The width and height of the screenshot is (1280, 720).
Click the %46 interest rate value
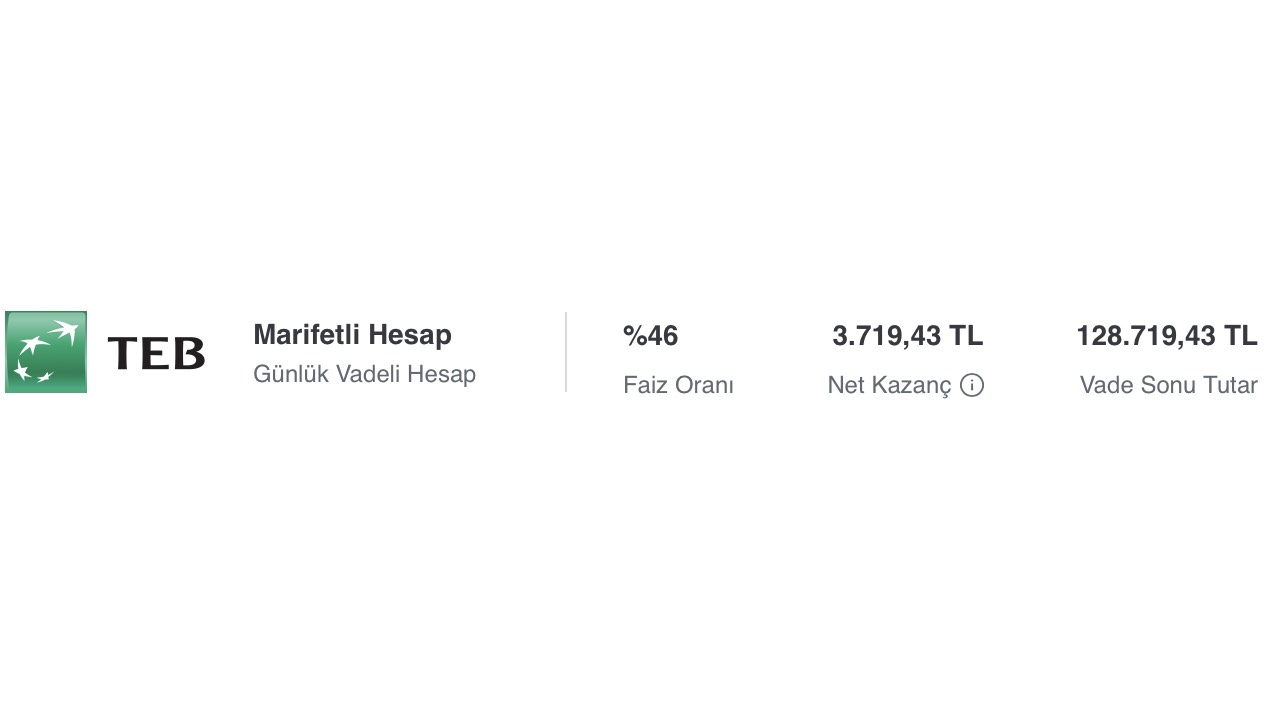(651, 336)
